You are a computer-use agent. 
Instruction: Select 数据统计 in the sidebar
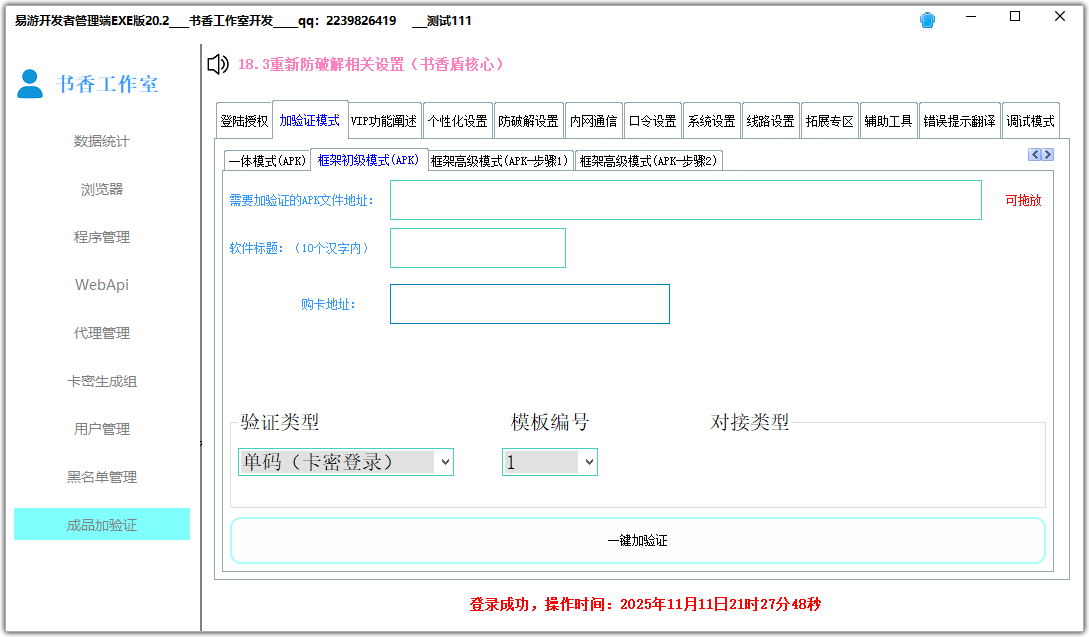[x=101, y=141]
